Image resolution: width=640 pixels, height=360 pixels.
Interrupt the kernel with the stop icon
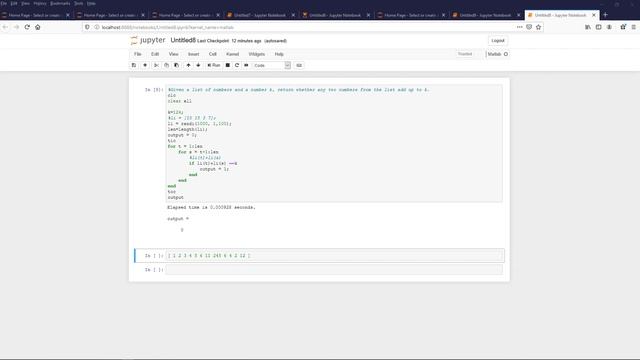(x=228, y=65)
